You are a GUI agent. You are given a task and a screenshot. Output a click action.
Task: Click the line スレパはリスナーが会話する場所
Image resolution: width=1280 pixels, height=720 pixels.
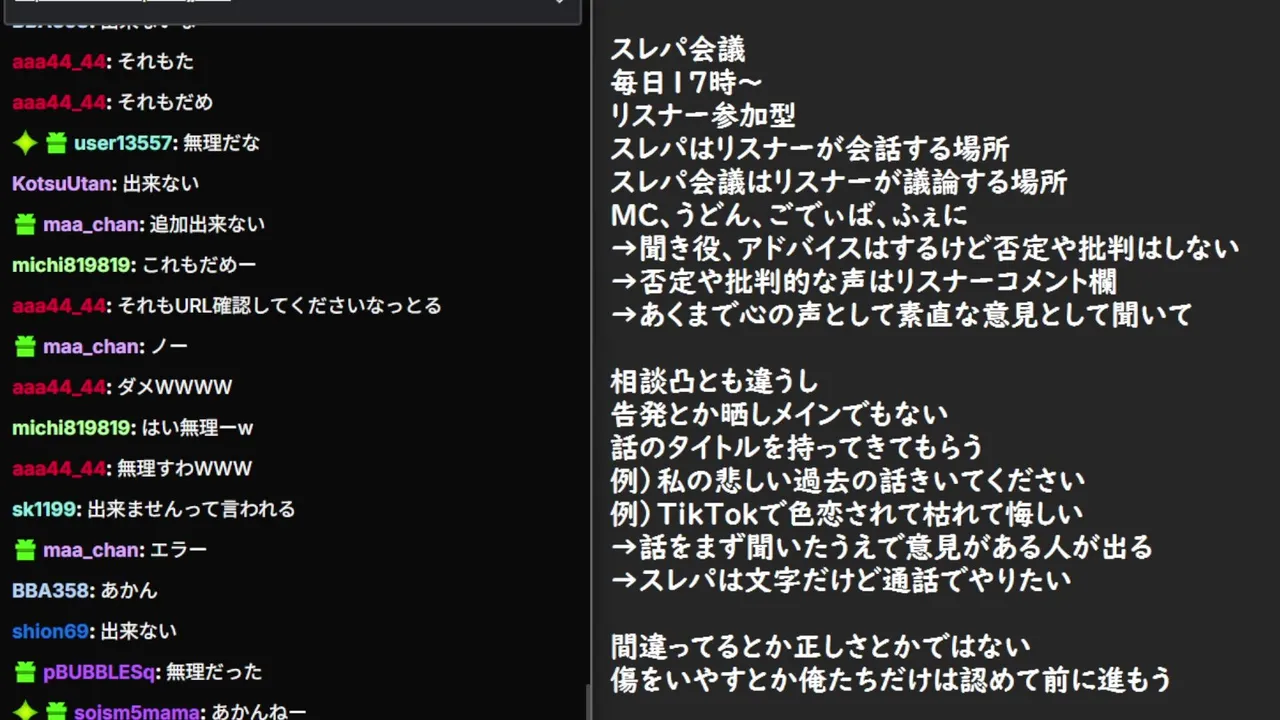coord(810,149)
